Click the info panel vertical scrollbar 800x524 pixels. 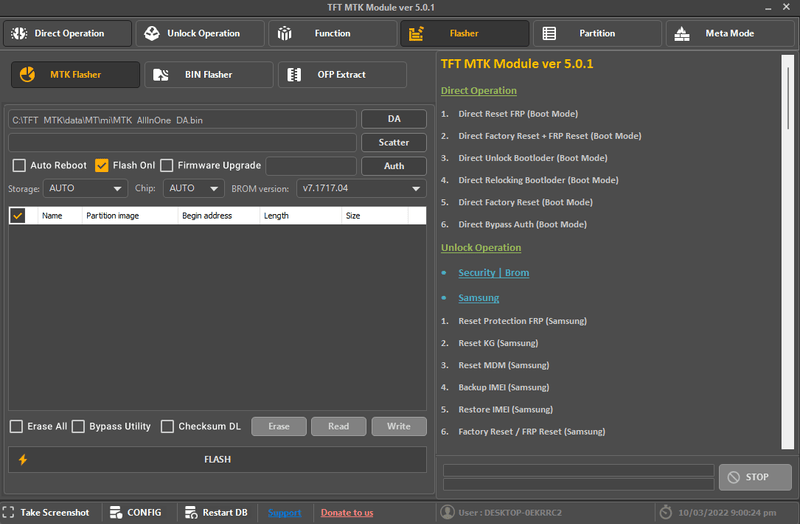(788, 252)
